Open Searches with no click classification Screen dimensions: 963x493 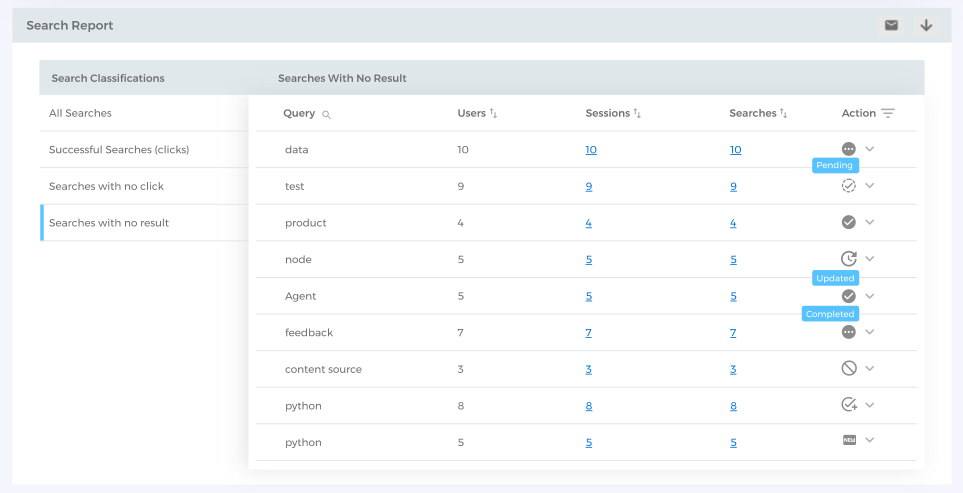coord(106,186)
